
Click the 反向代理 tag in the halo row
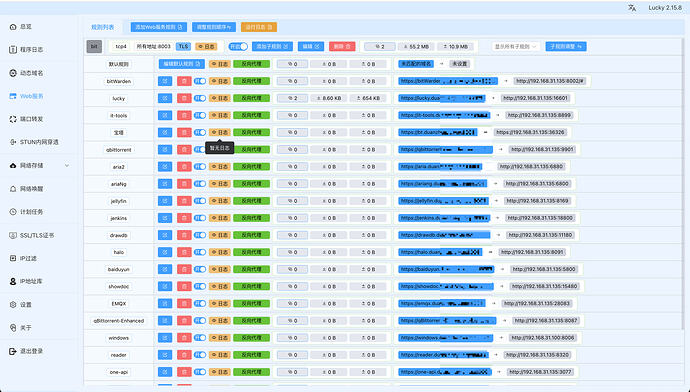click(x=251, y=253)
